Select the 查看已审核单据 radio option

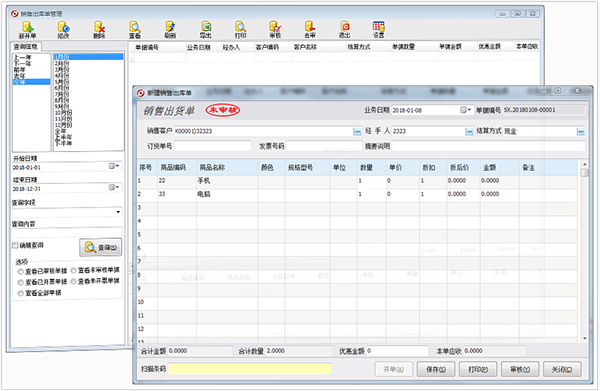click(x=21, y=271)
